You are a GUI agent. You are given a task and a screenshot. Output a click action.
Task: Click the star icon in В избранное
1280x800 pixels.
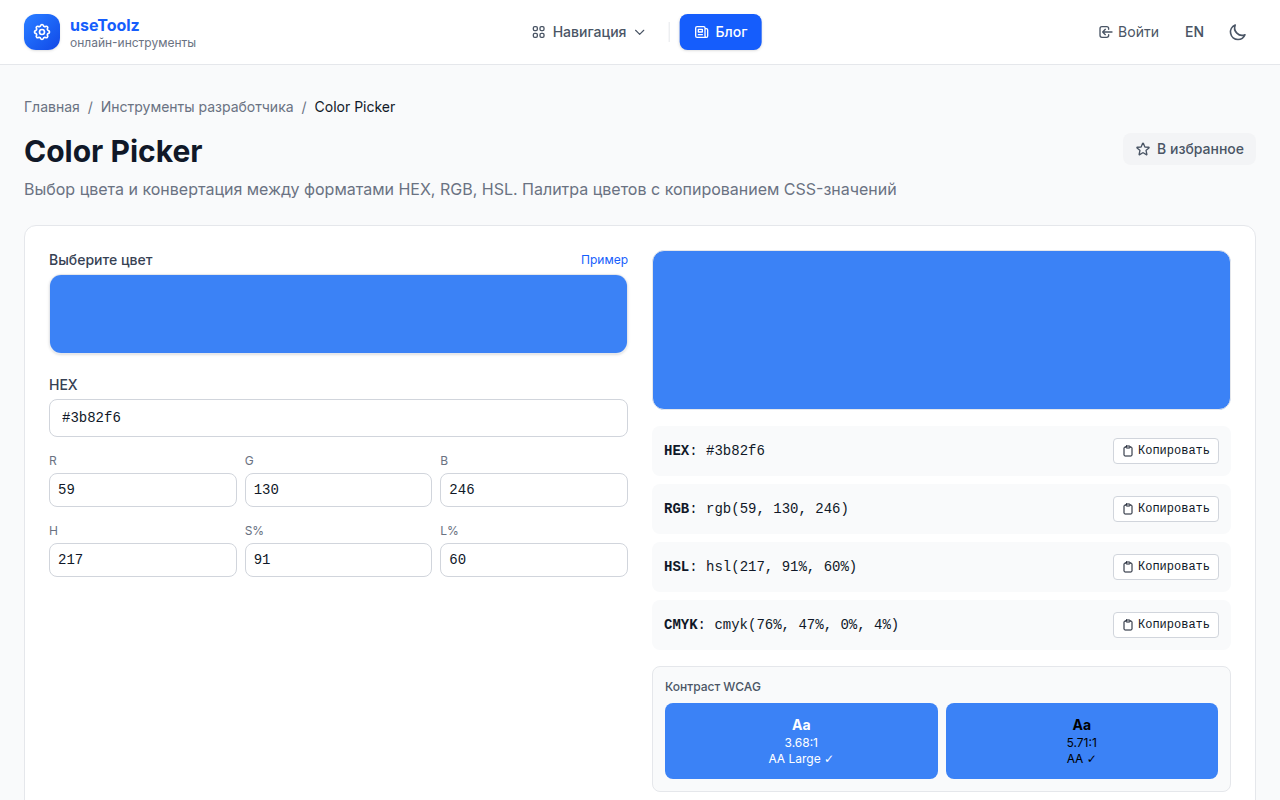click(1143, 149)
